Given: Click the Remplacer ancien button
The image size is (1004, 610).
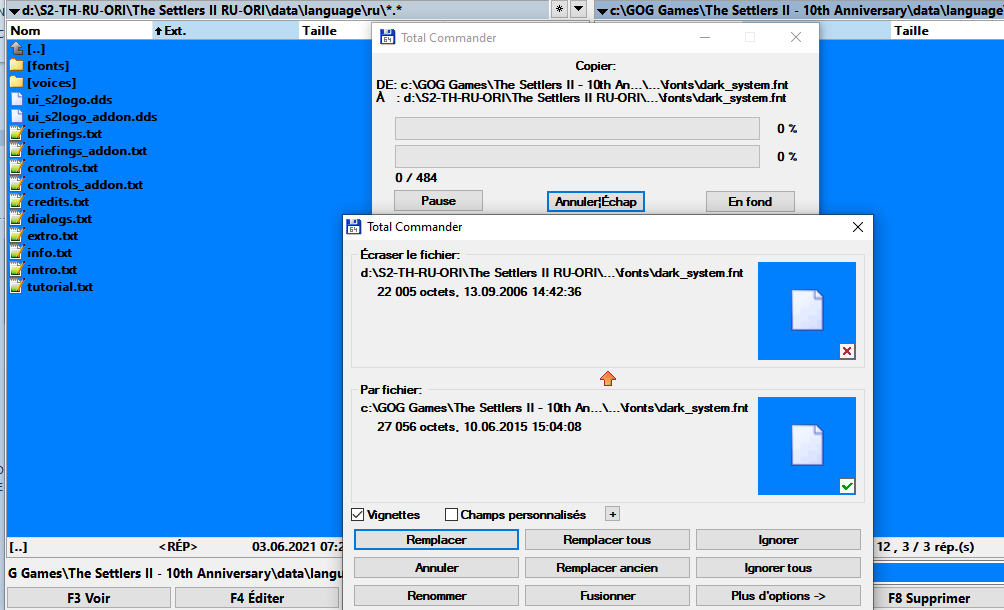Looking at the screenshot, I should point(607,568).
